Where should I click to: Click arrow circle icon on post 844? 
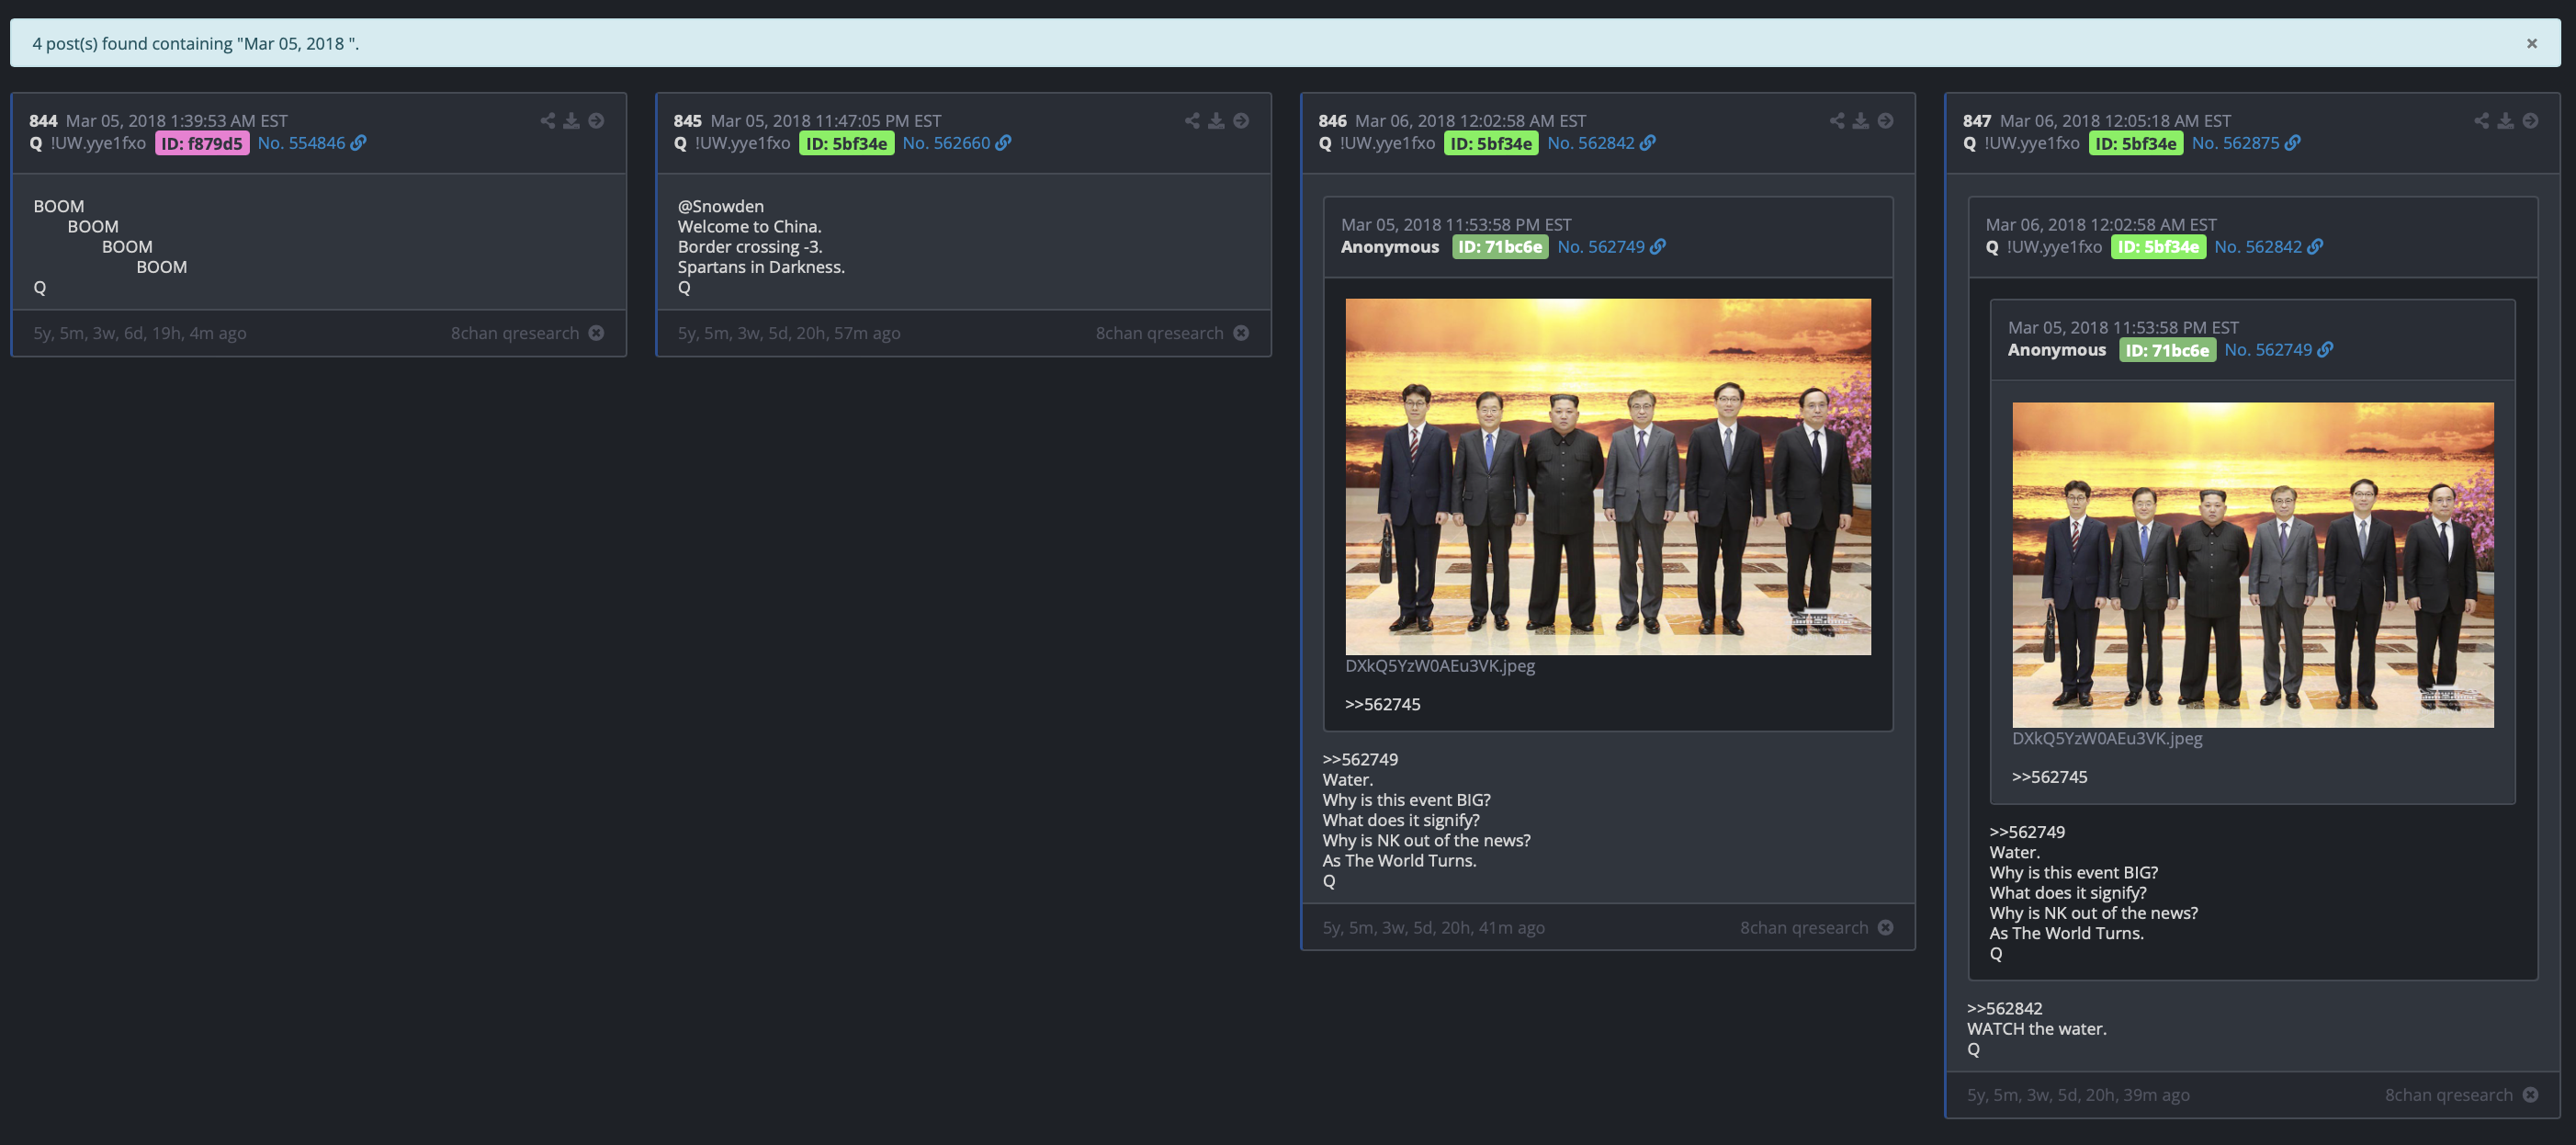click(596, 120)
